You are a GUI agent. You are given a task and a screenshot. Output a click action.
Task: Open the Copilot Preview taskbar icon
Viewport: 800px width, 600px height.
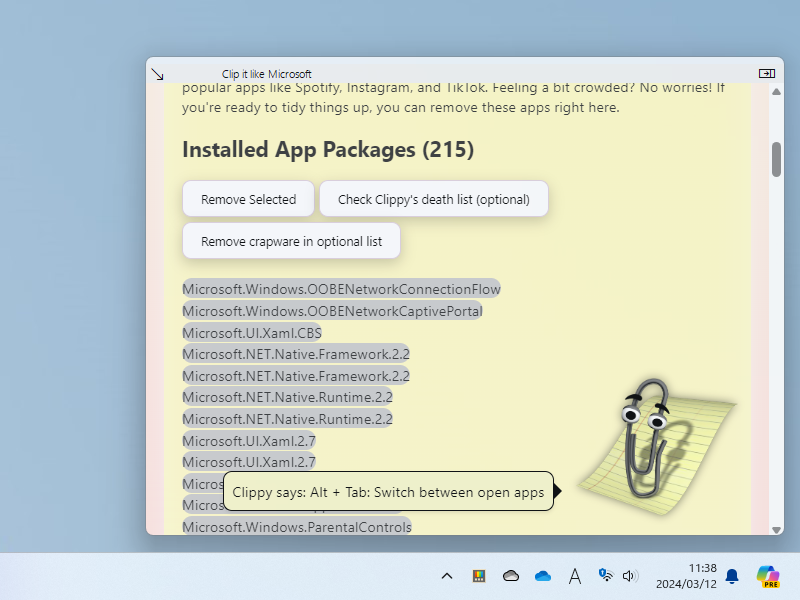pyautogui.click(x=768, y=576)
